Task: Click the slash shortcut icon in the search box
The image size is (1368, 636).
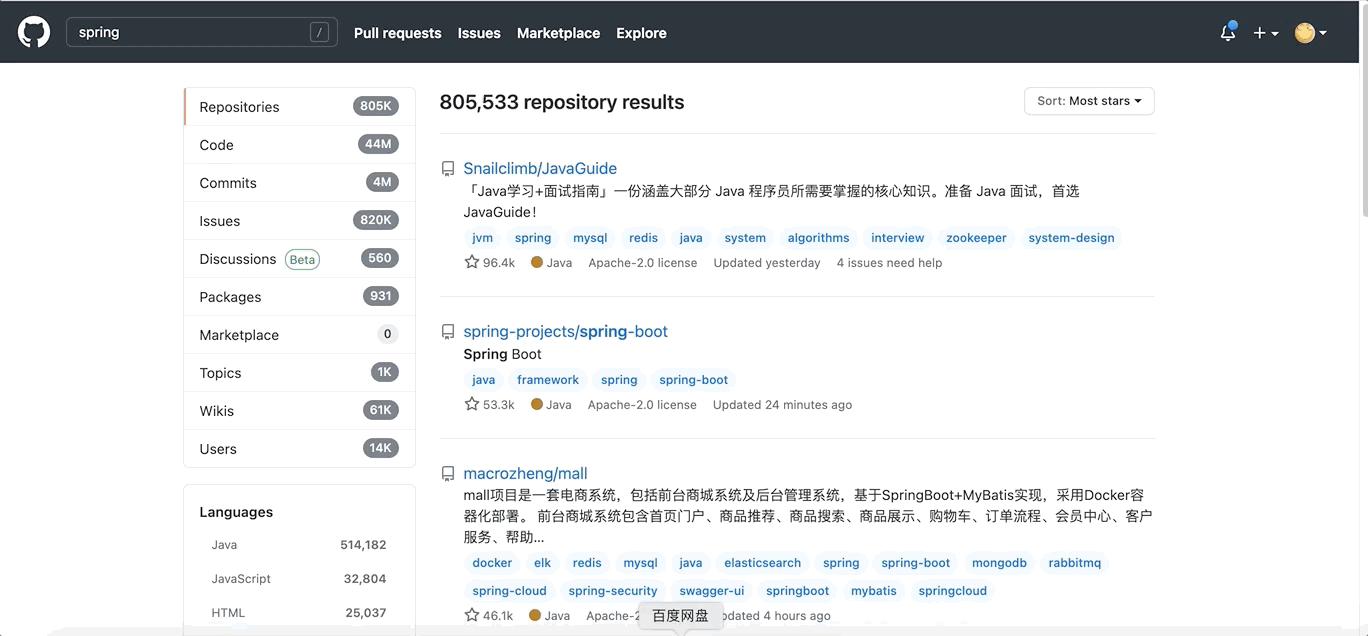Action: (x=320, y=32)
